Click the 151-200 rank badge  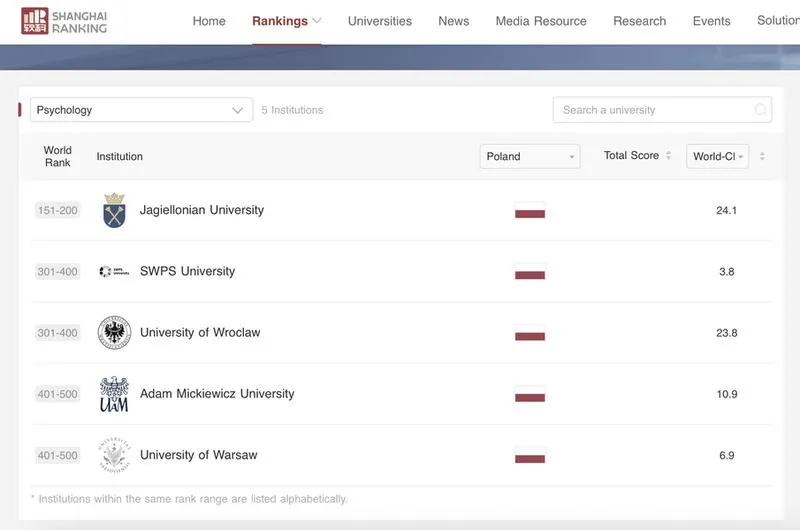pyautogui.click(x=58, y=210)
